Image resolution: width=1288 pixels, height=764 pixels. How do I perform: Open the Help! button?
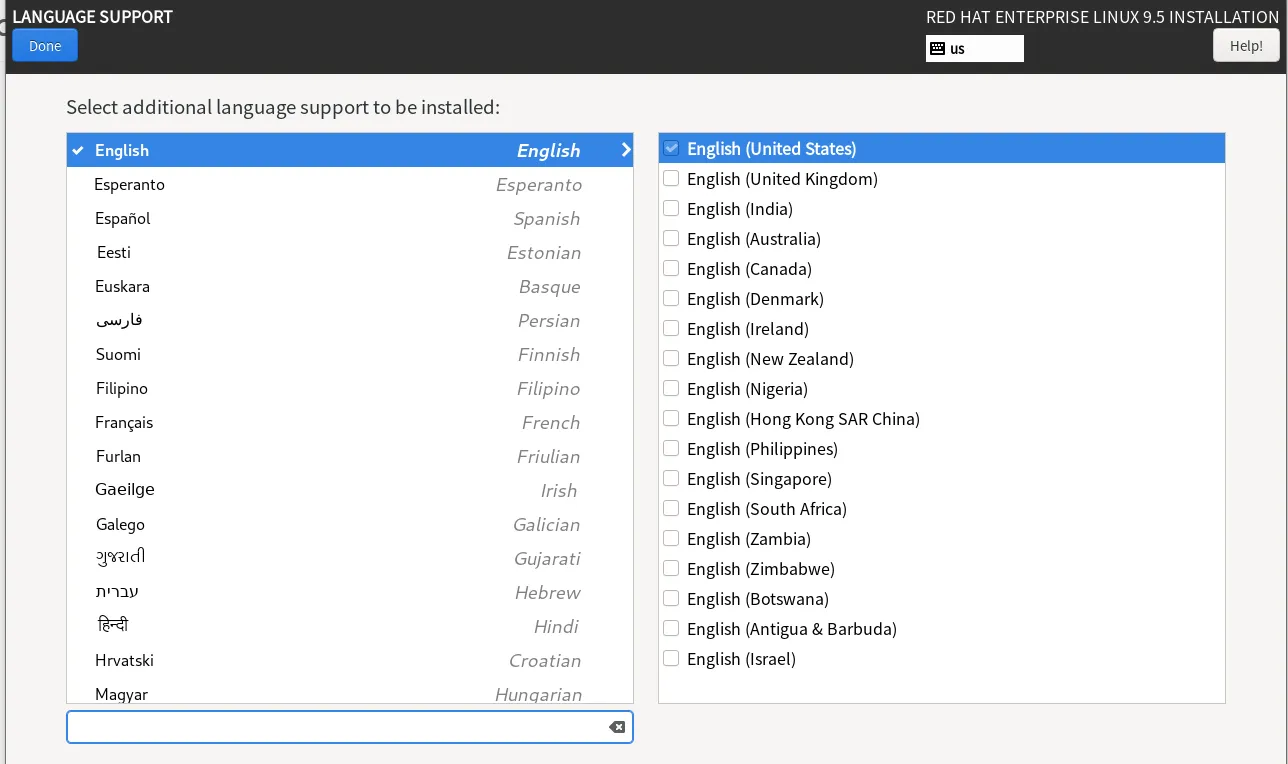tap(1246, 46)
